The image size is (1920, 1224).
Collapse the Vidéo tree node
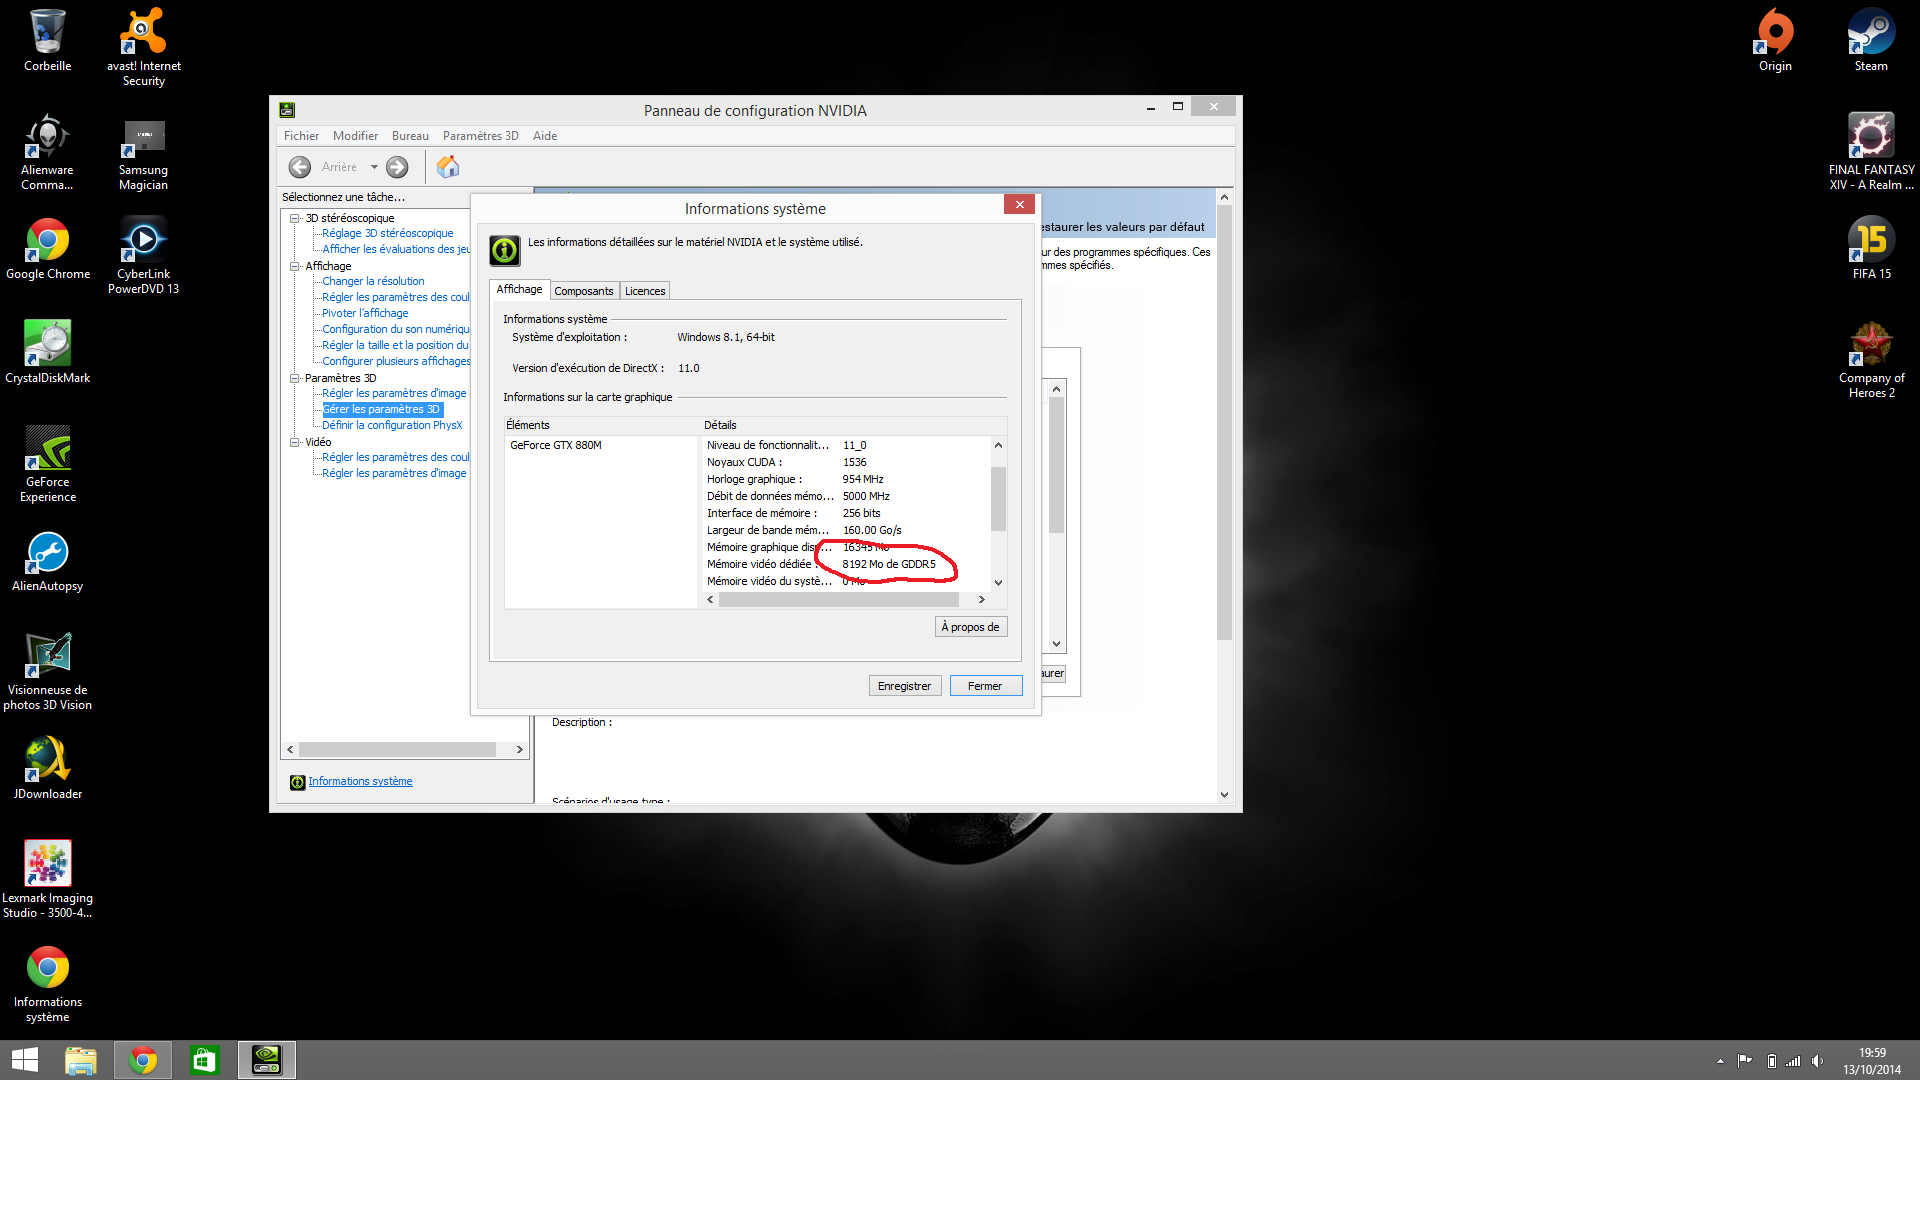tap(295, 442)
